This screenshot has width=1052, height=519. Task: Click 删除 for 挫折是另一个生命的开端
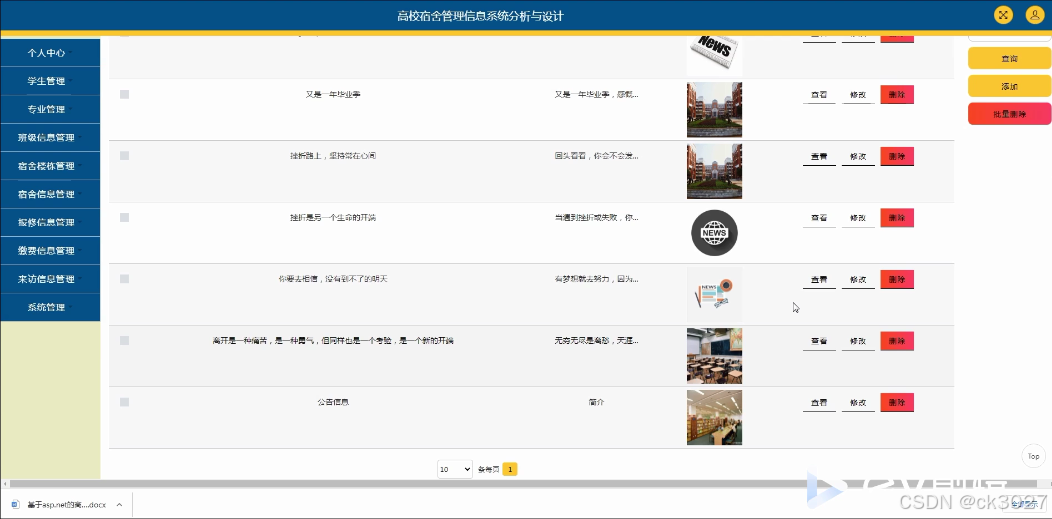point(897,218)
